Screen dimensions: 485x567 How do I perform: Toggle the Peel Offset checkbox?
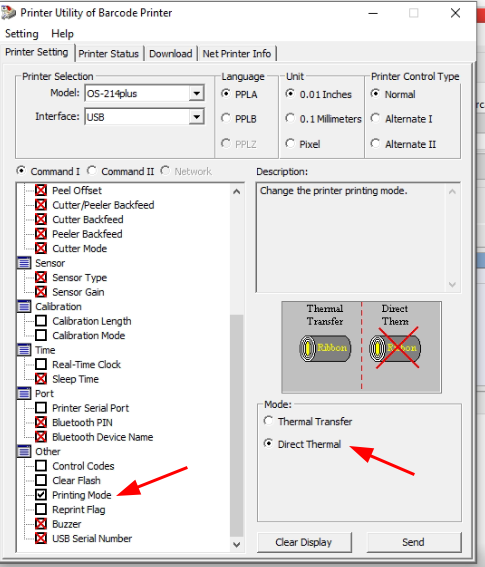(41, 191)
